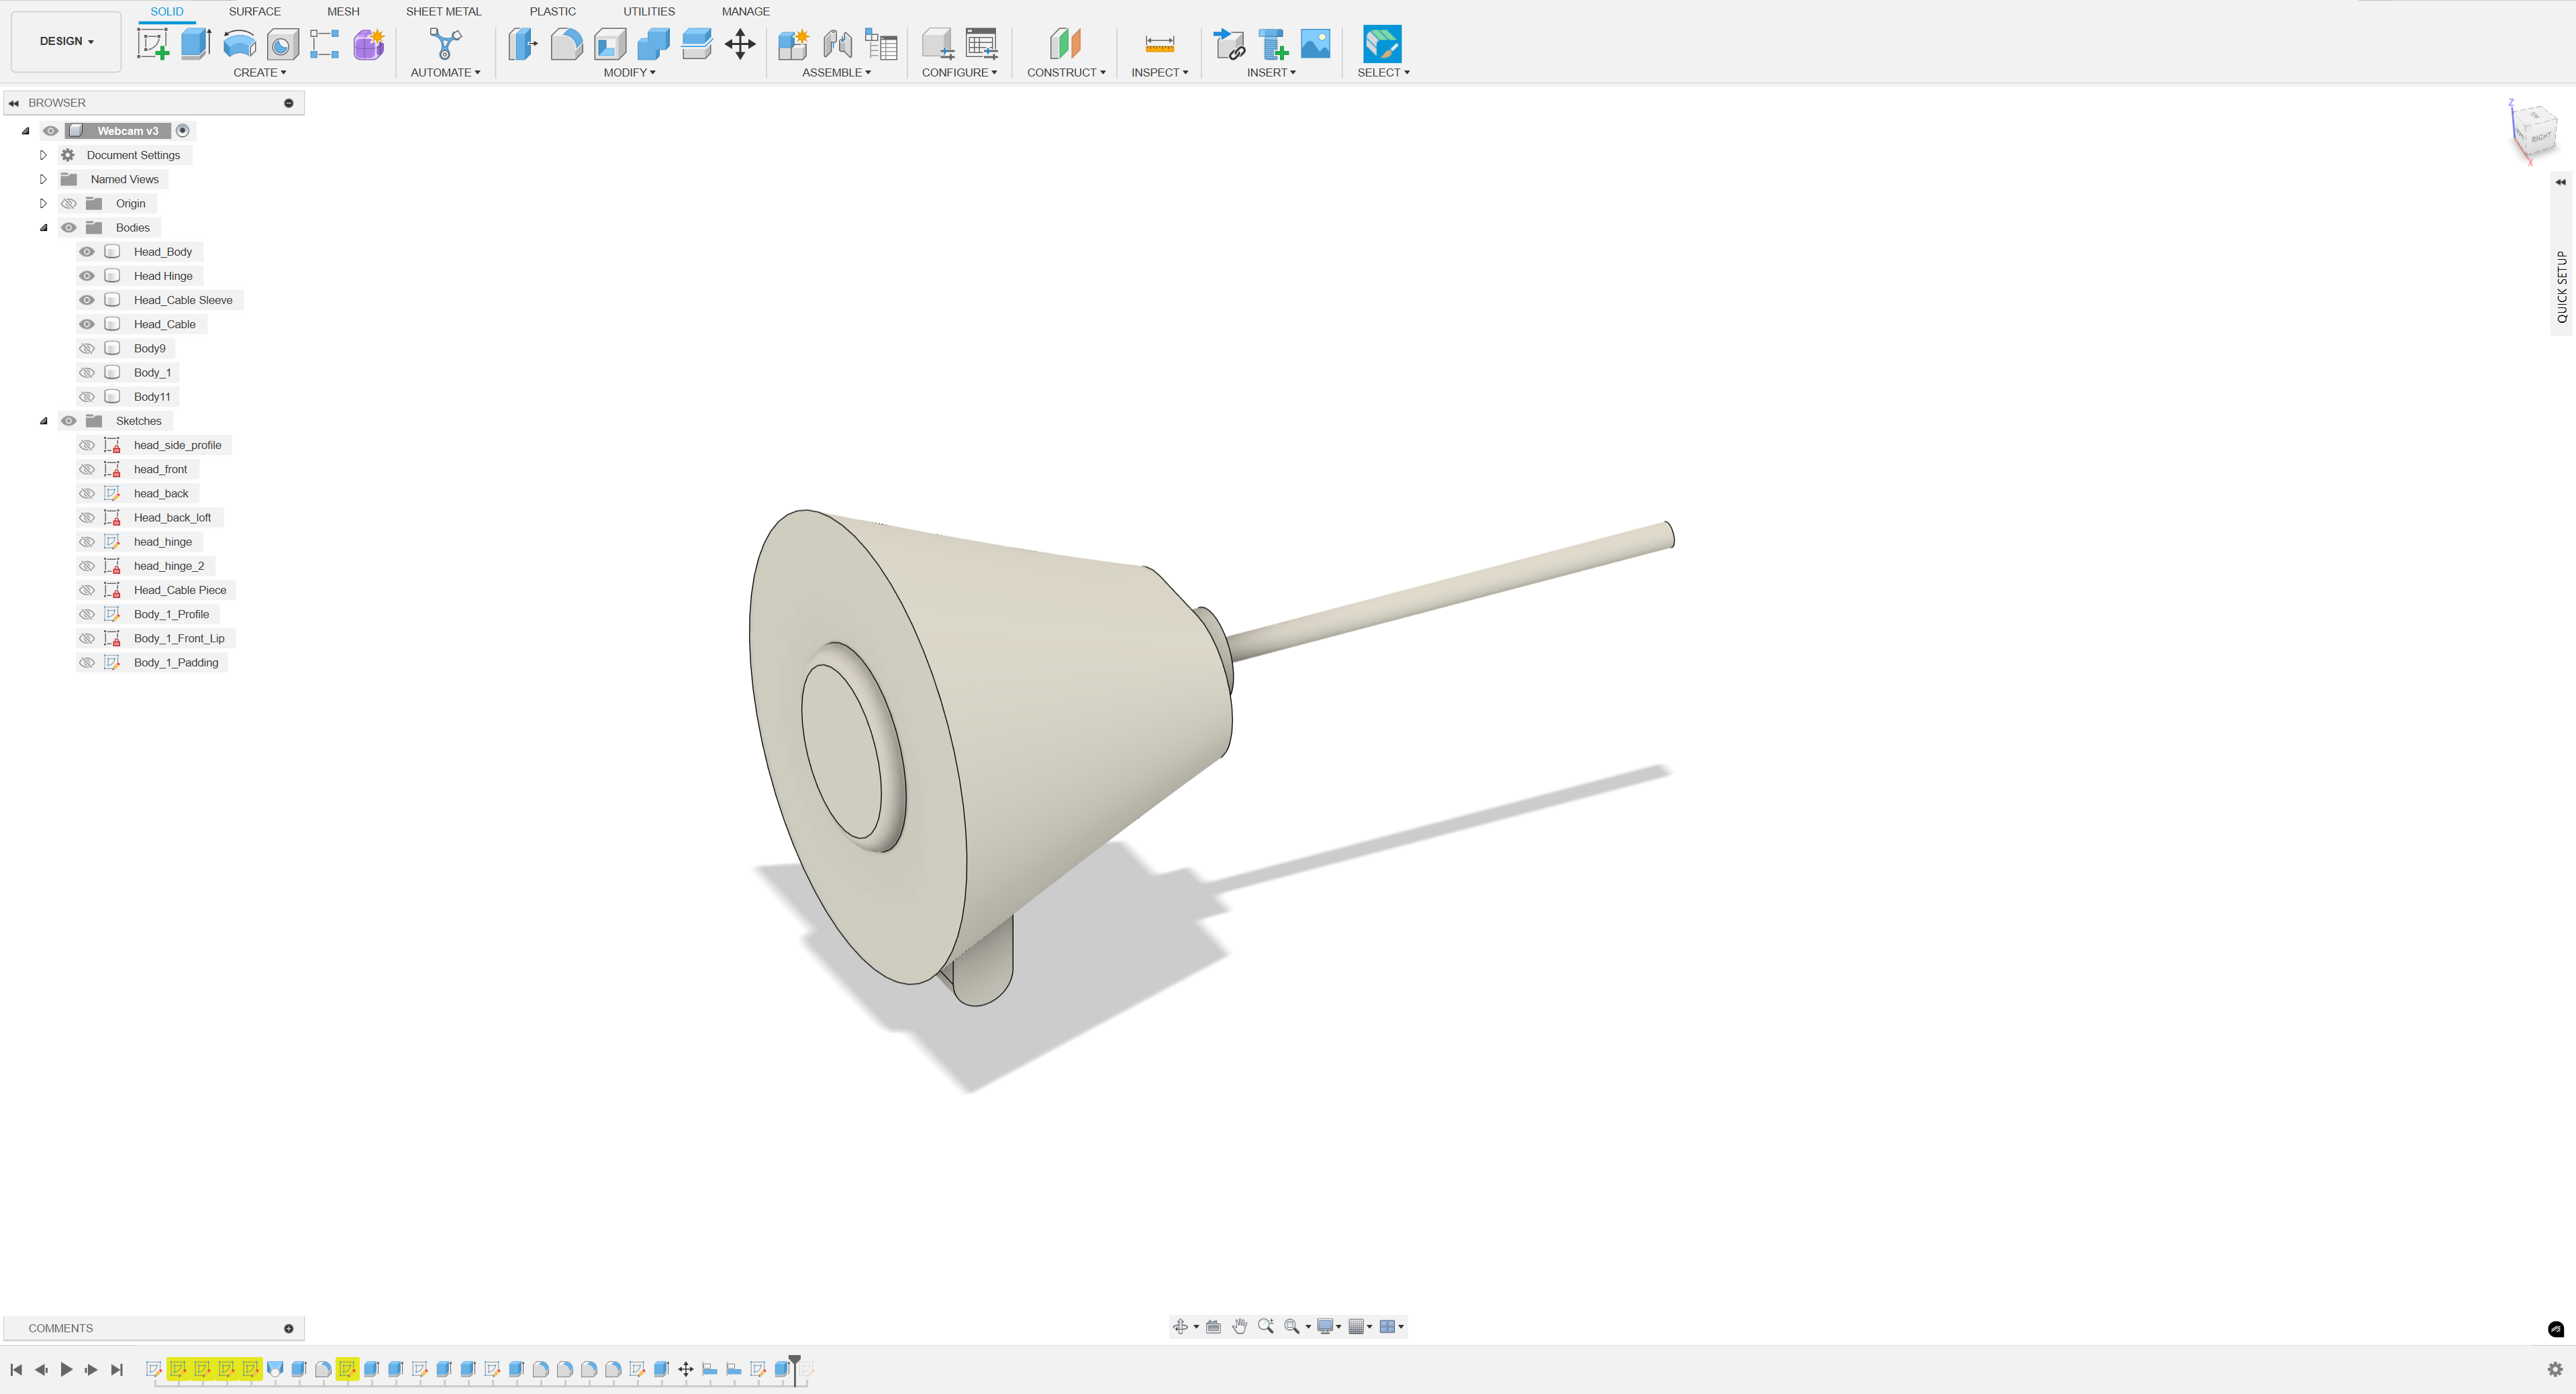
Task: Open the CONSTRUCT menu
Action: 1065,72
